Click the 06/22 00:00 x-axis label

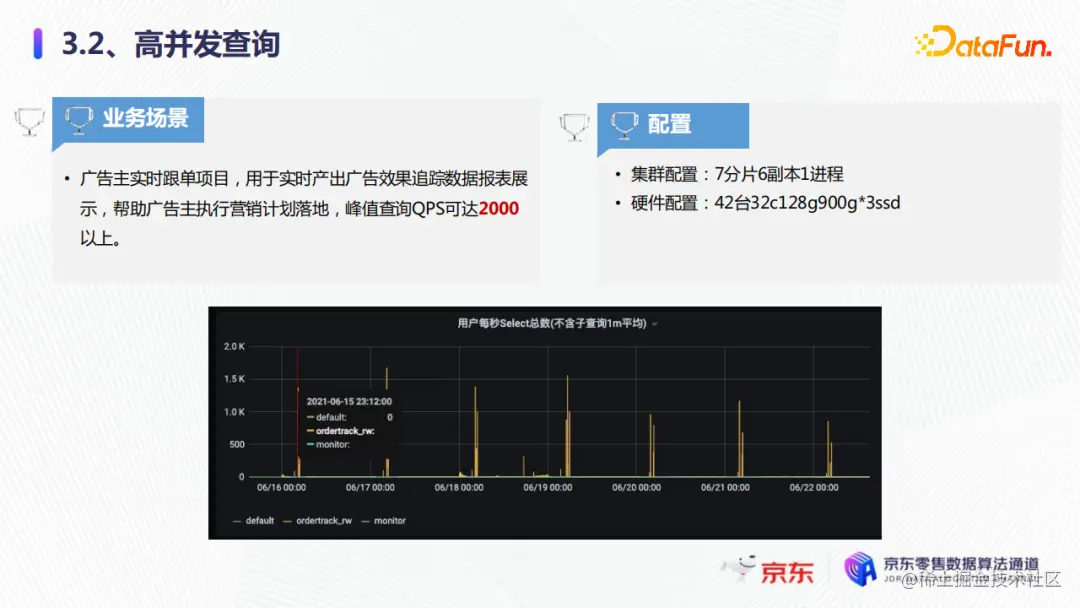pyautogui.click(x=814, y=488)
